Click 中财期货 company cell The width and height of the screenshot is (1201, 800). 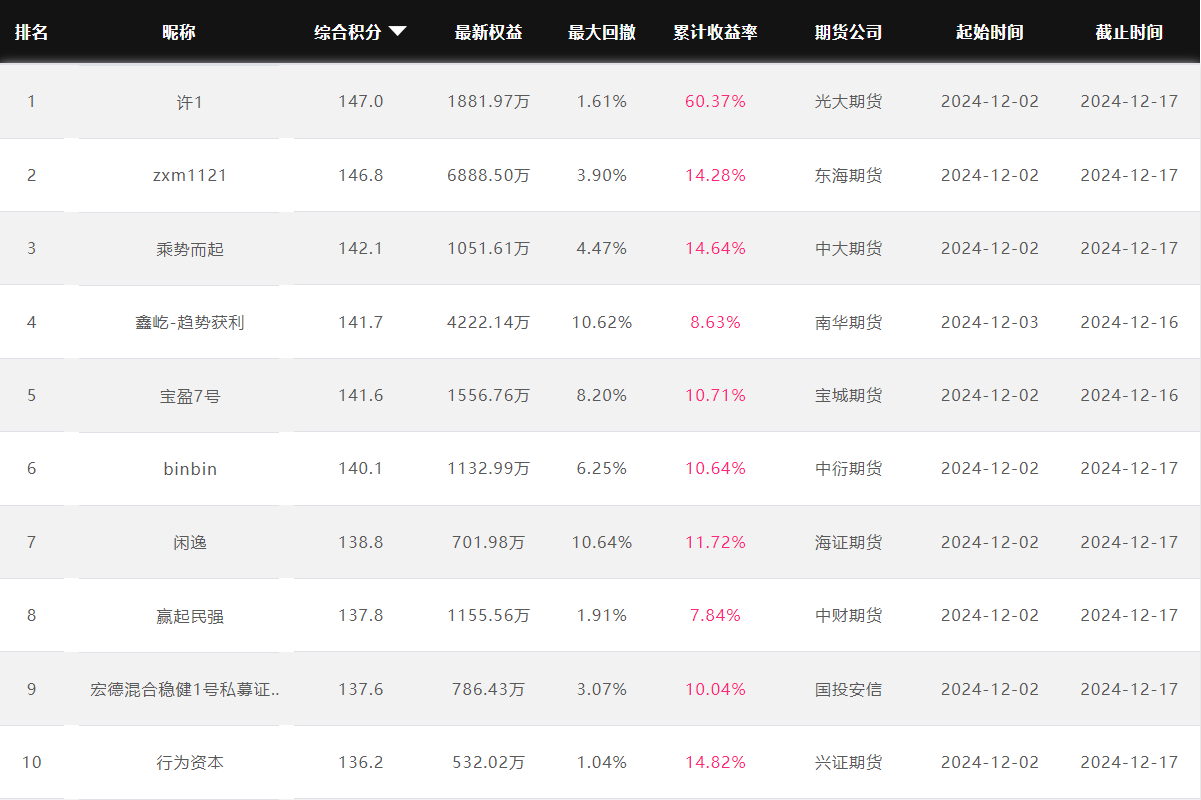click(x=848, y=616)
